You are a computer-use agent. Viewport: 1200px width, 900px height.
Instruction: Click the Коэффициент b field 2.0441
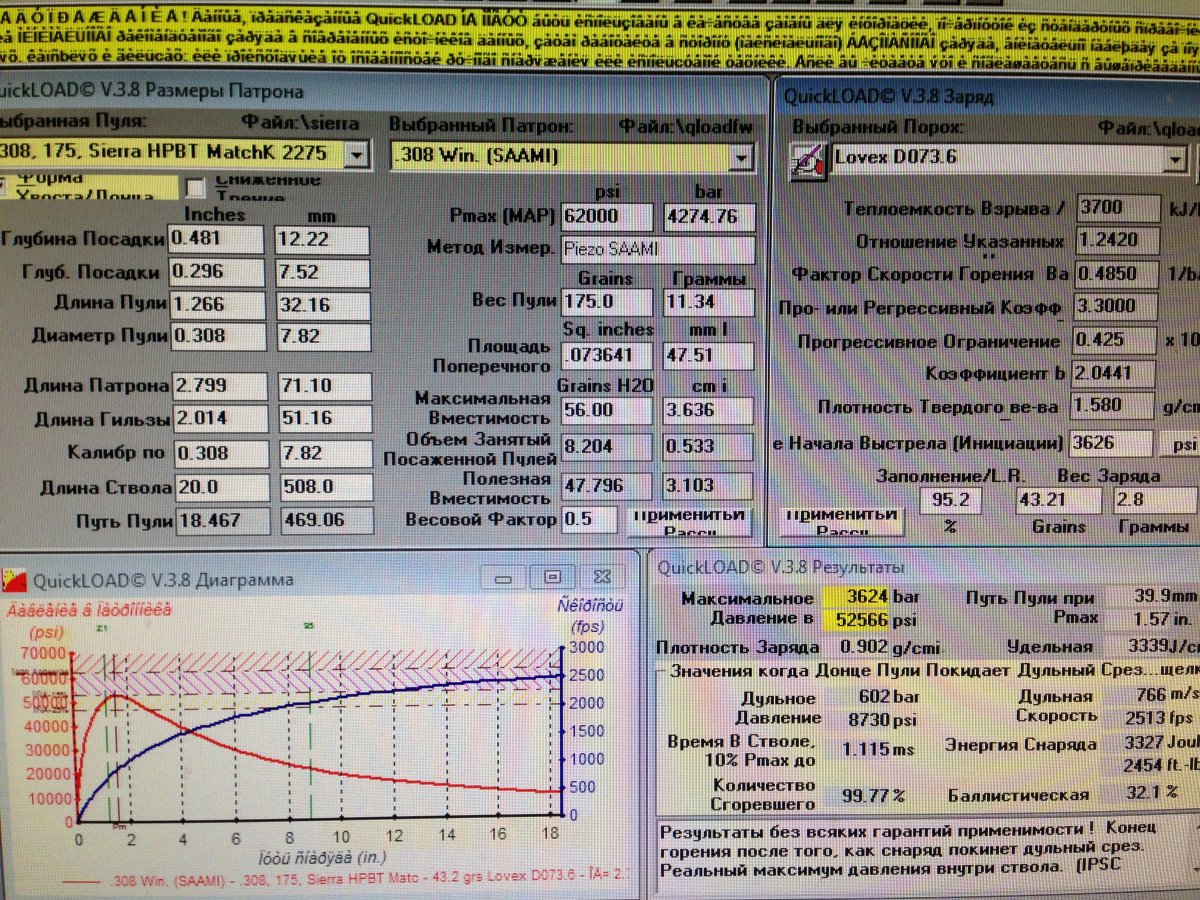(1112, 373)
